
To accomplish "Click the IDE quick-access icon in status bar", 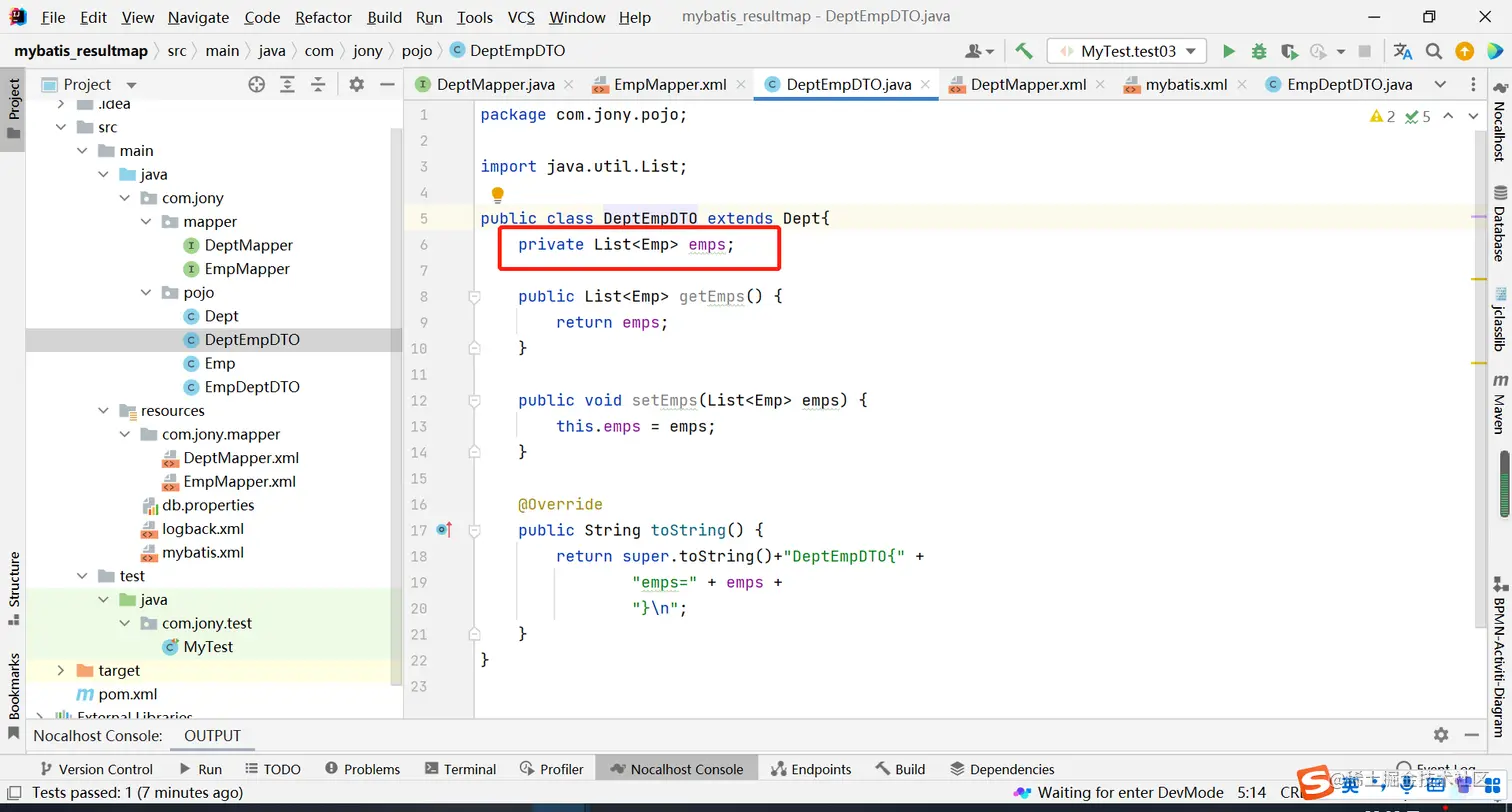I will click(x=14, y=793).
